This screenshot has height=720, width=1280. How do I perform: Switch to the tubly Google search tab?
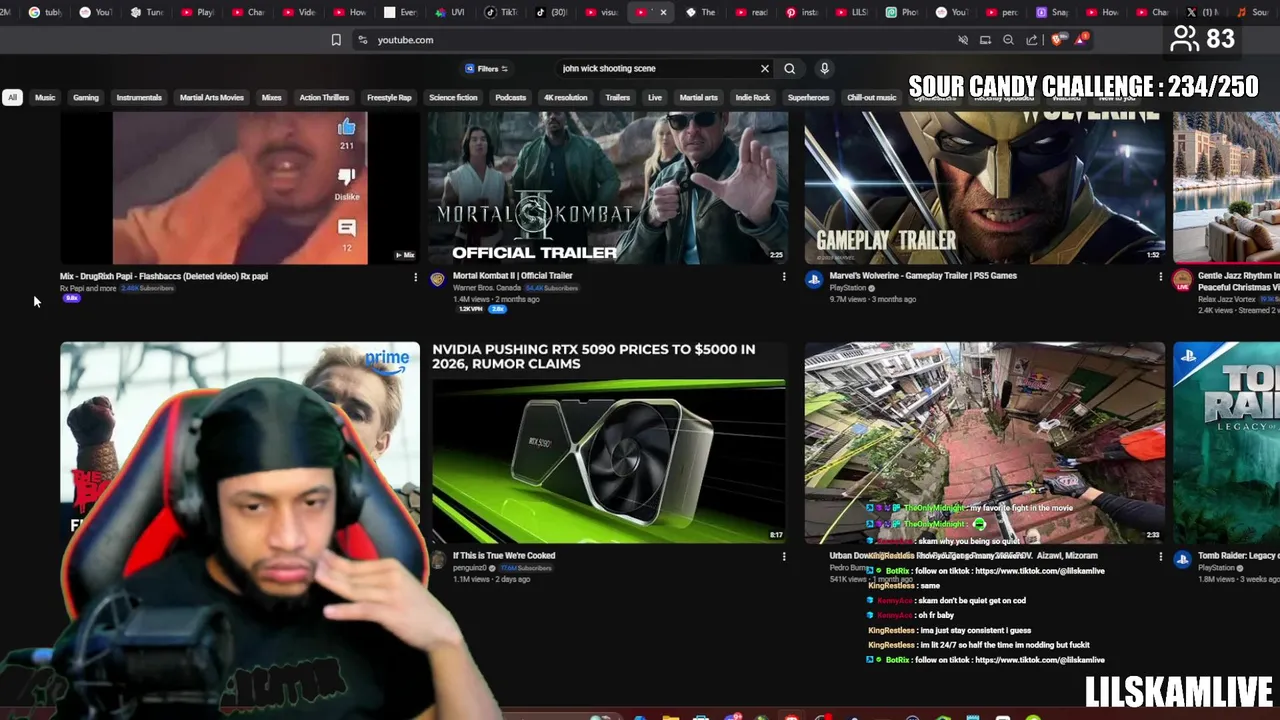(x=45, y=12)
